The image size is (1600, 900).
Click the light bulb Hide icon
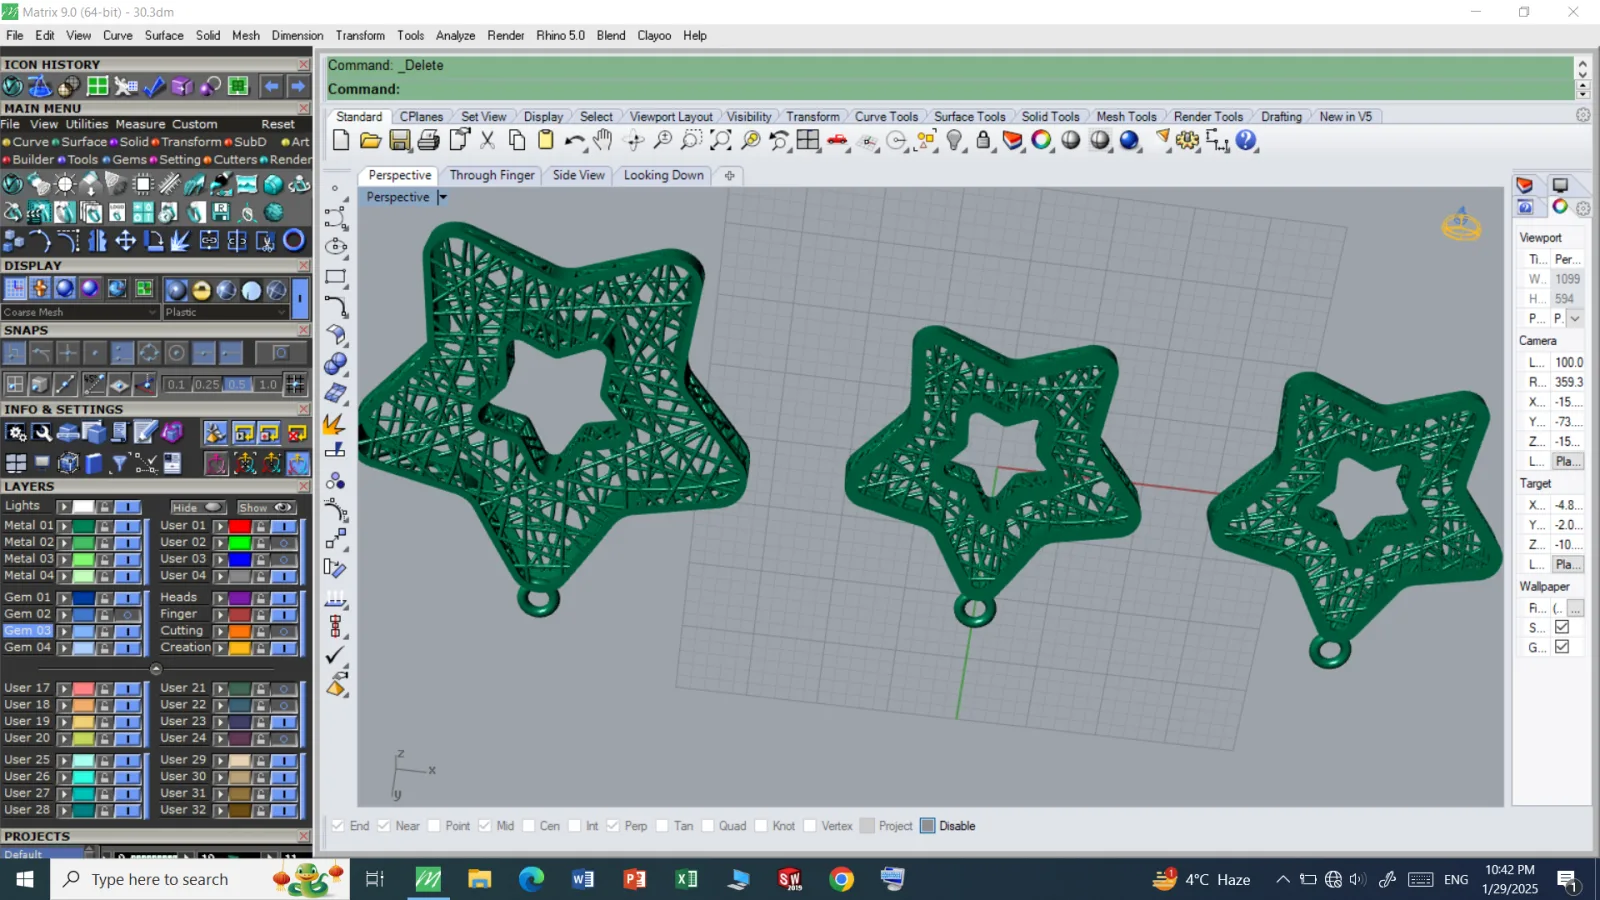[955, 141]
